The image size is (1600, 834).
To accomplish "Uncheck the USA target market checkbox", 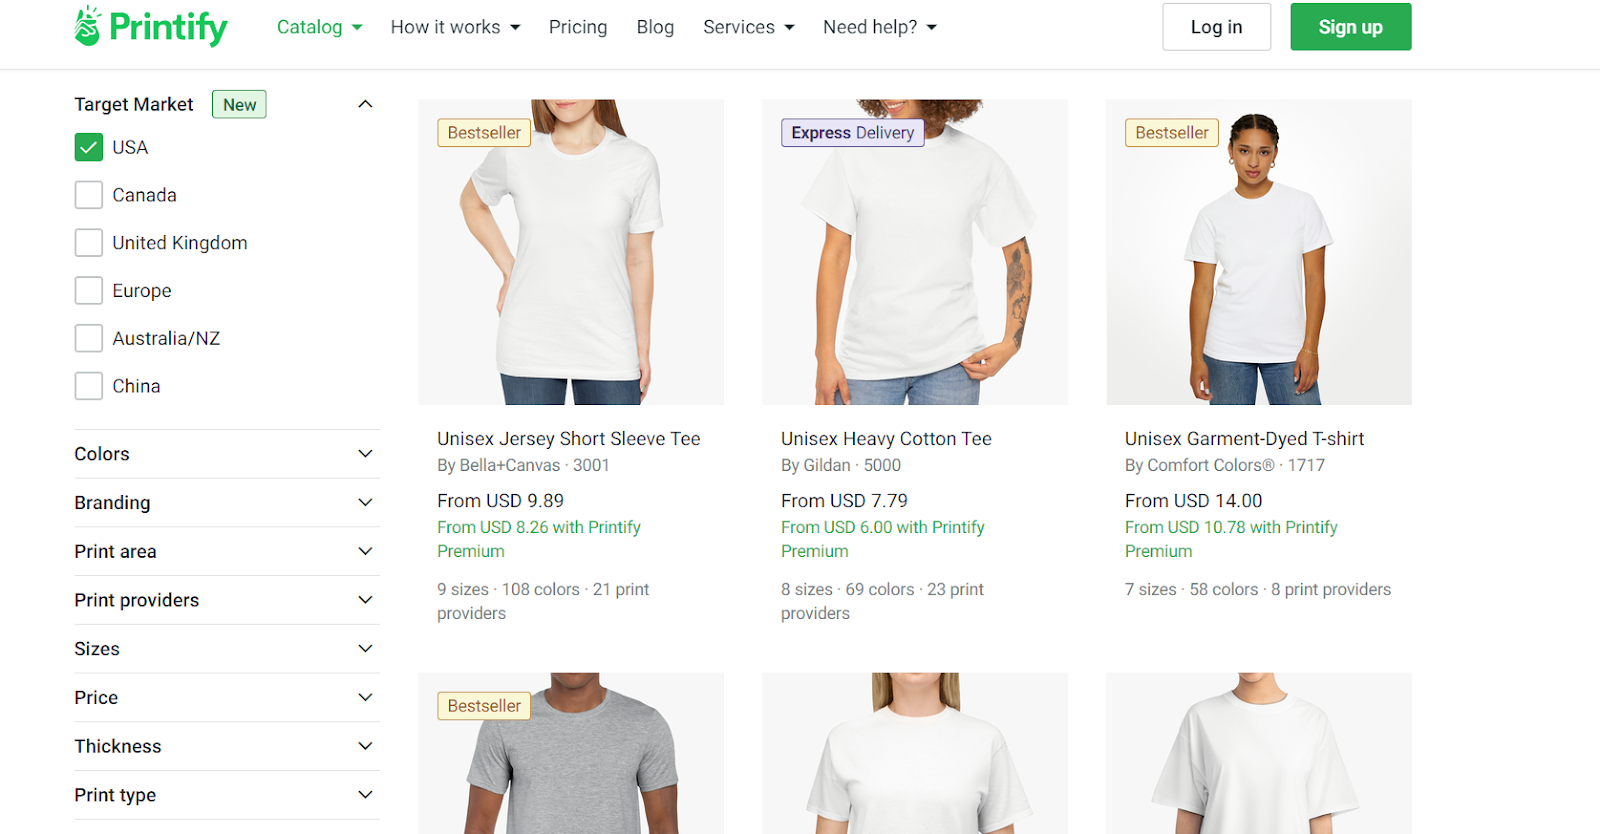I will click(x=89, y=147).
